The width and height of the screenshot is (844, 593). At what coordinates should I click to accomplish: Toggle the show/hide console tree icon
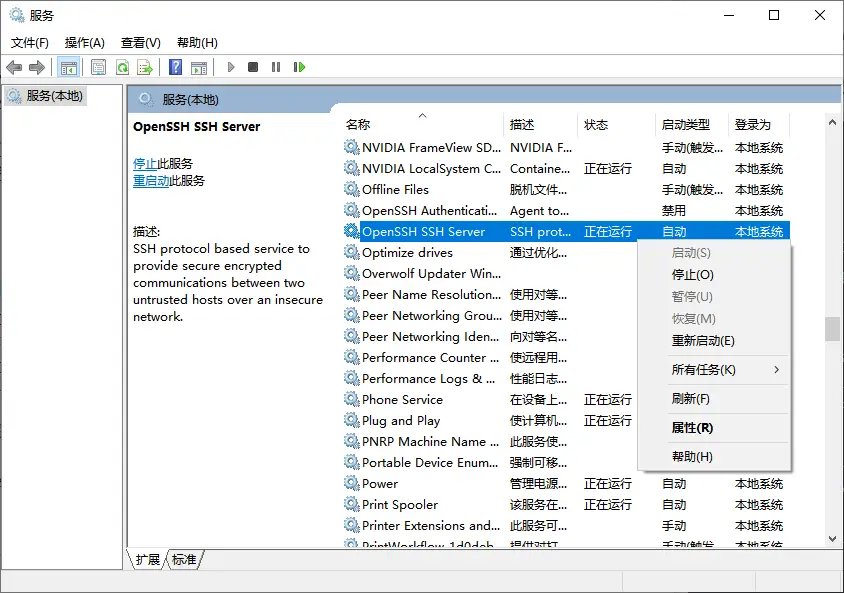coord(69,68)
